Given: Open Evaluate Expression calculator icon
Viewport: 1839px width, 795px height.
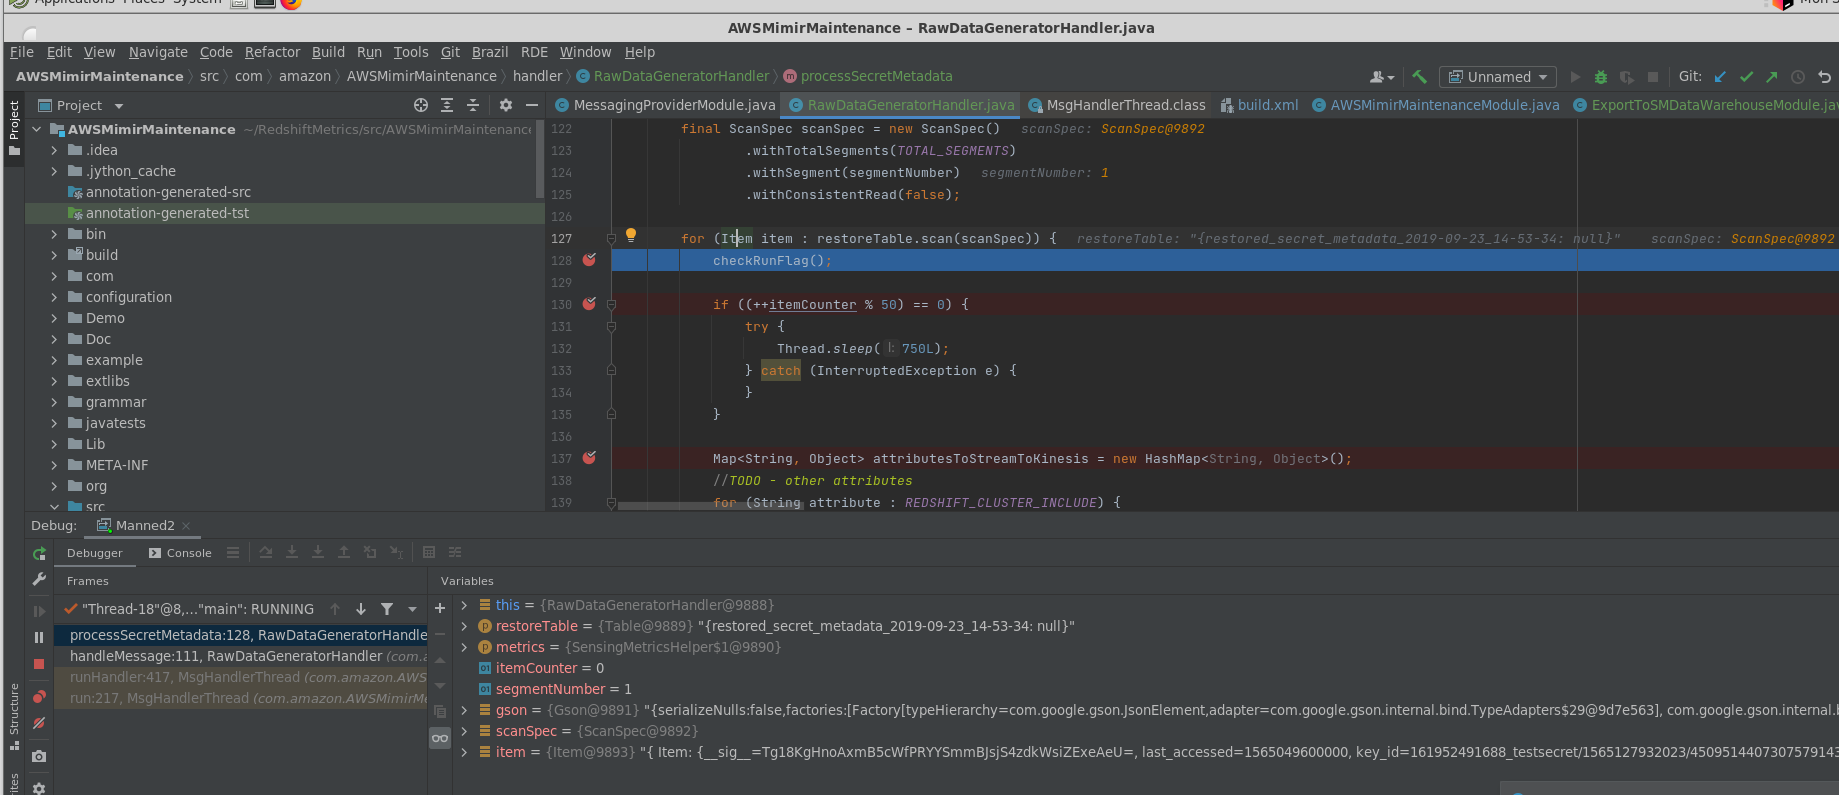Looking at the screenshot, I should point(429,552).
